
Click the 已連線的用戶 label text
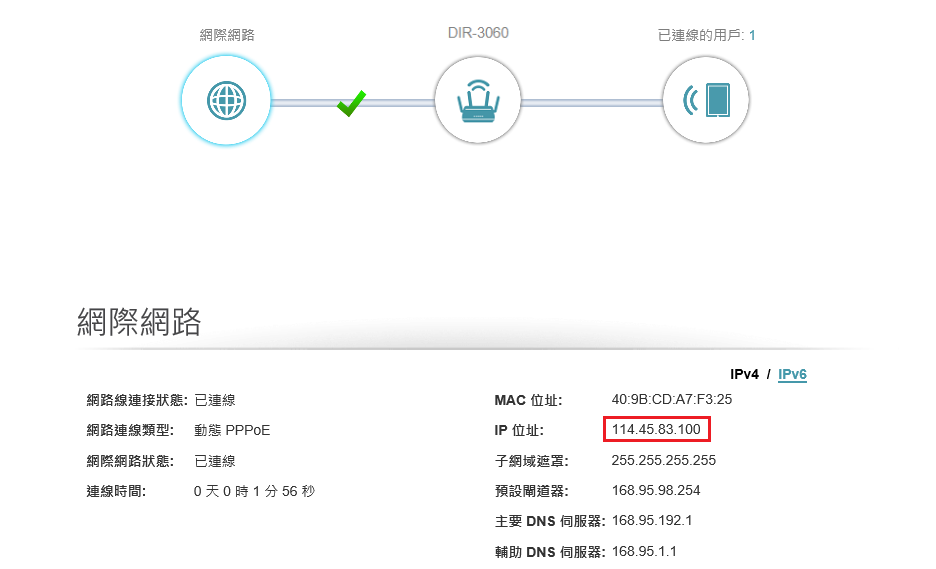point(700,35)
